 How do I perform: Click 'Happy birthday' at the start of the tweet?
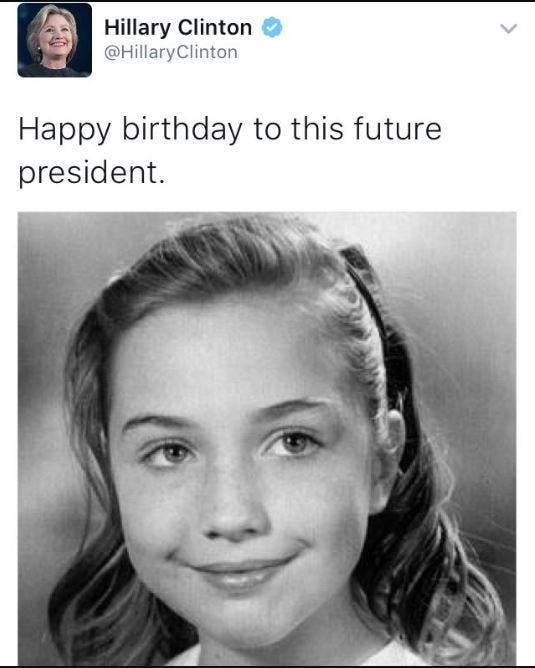[130, 130]
